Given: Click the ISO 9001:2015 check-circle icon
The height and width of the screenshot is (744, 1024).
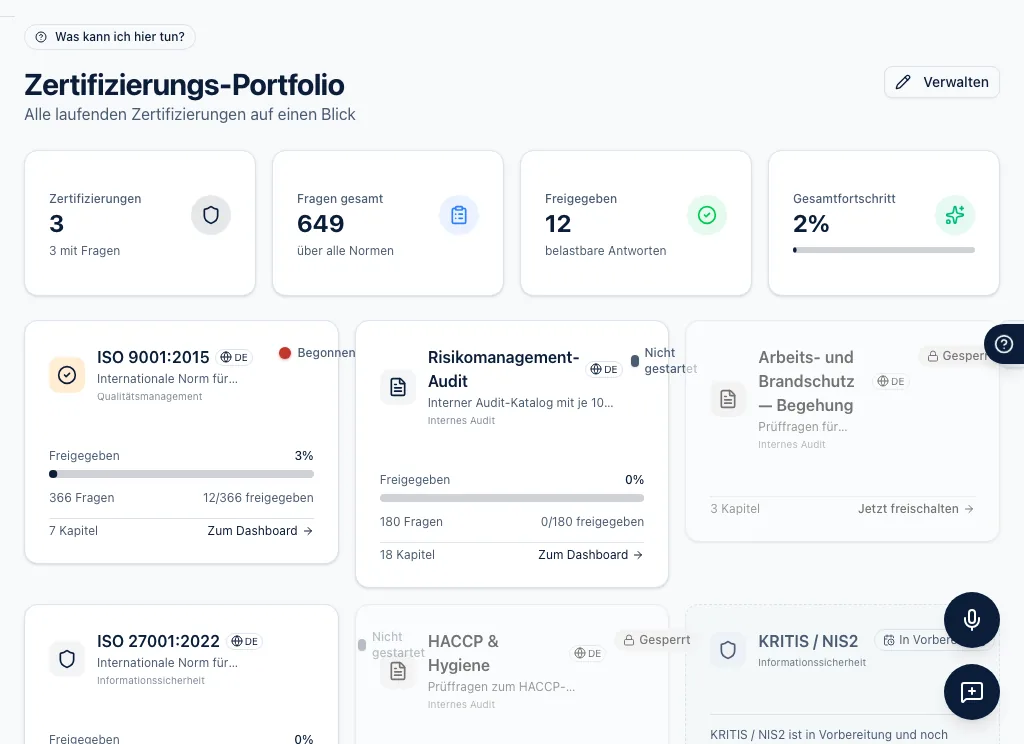Looking at the screenshot, I should pos(67,375).
